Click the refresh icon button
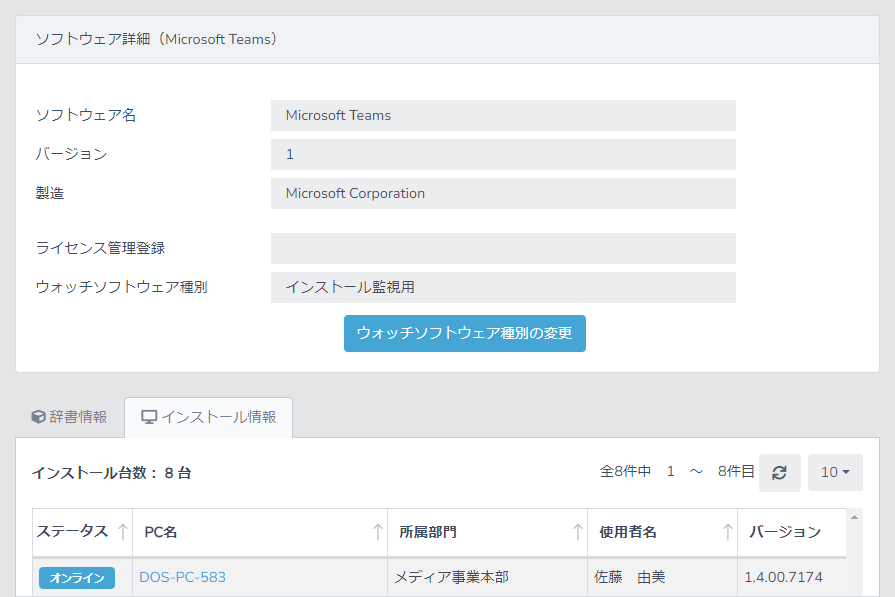The height and width of the screenshot is (597, 895). (779, 473)
